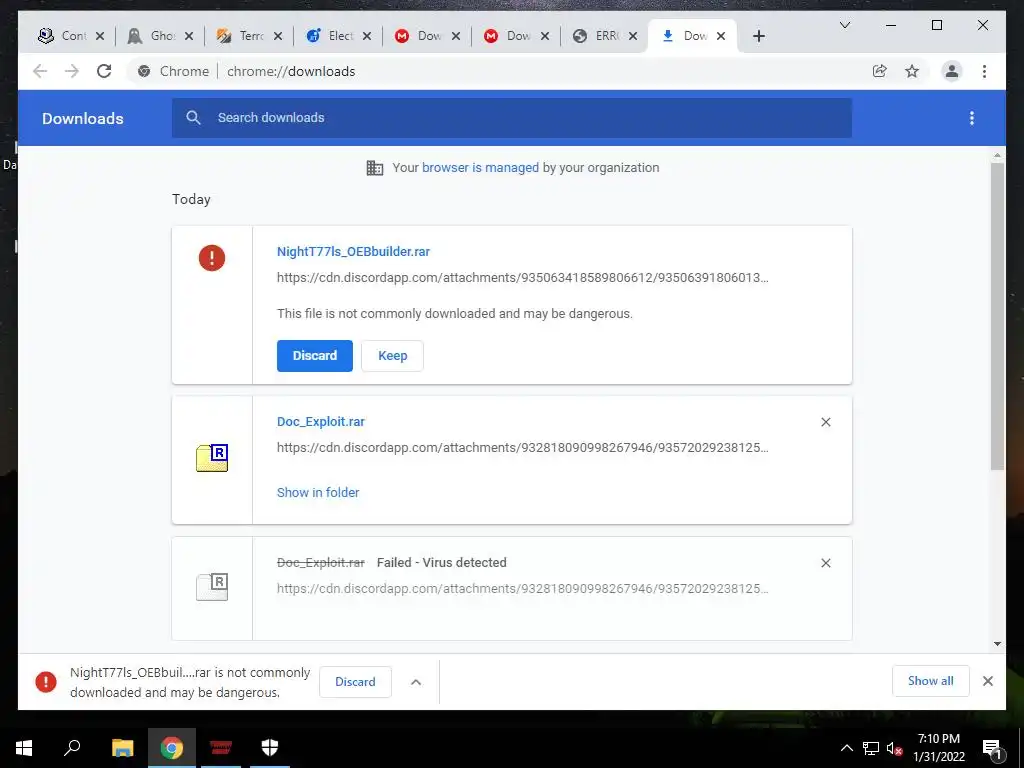This screenshot has height=768, width=1024.
Task: Click the discord URL under successful Doc_Exploit.rar
Action: click(x=522, y=447)
